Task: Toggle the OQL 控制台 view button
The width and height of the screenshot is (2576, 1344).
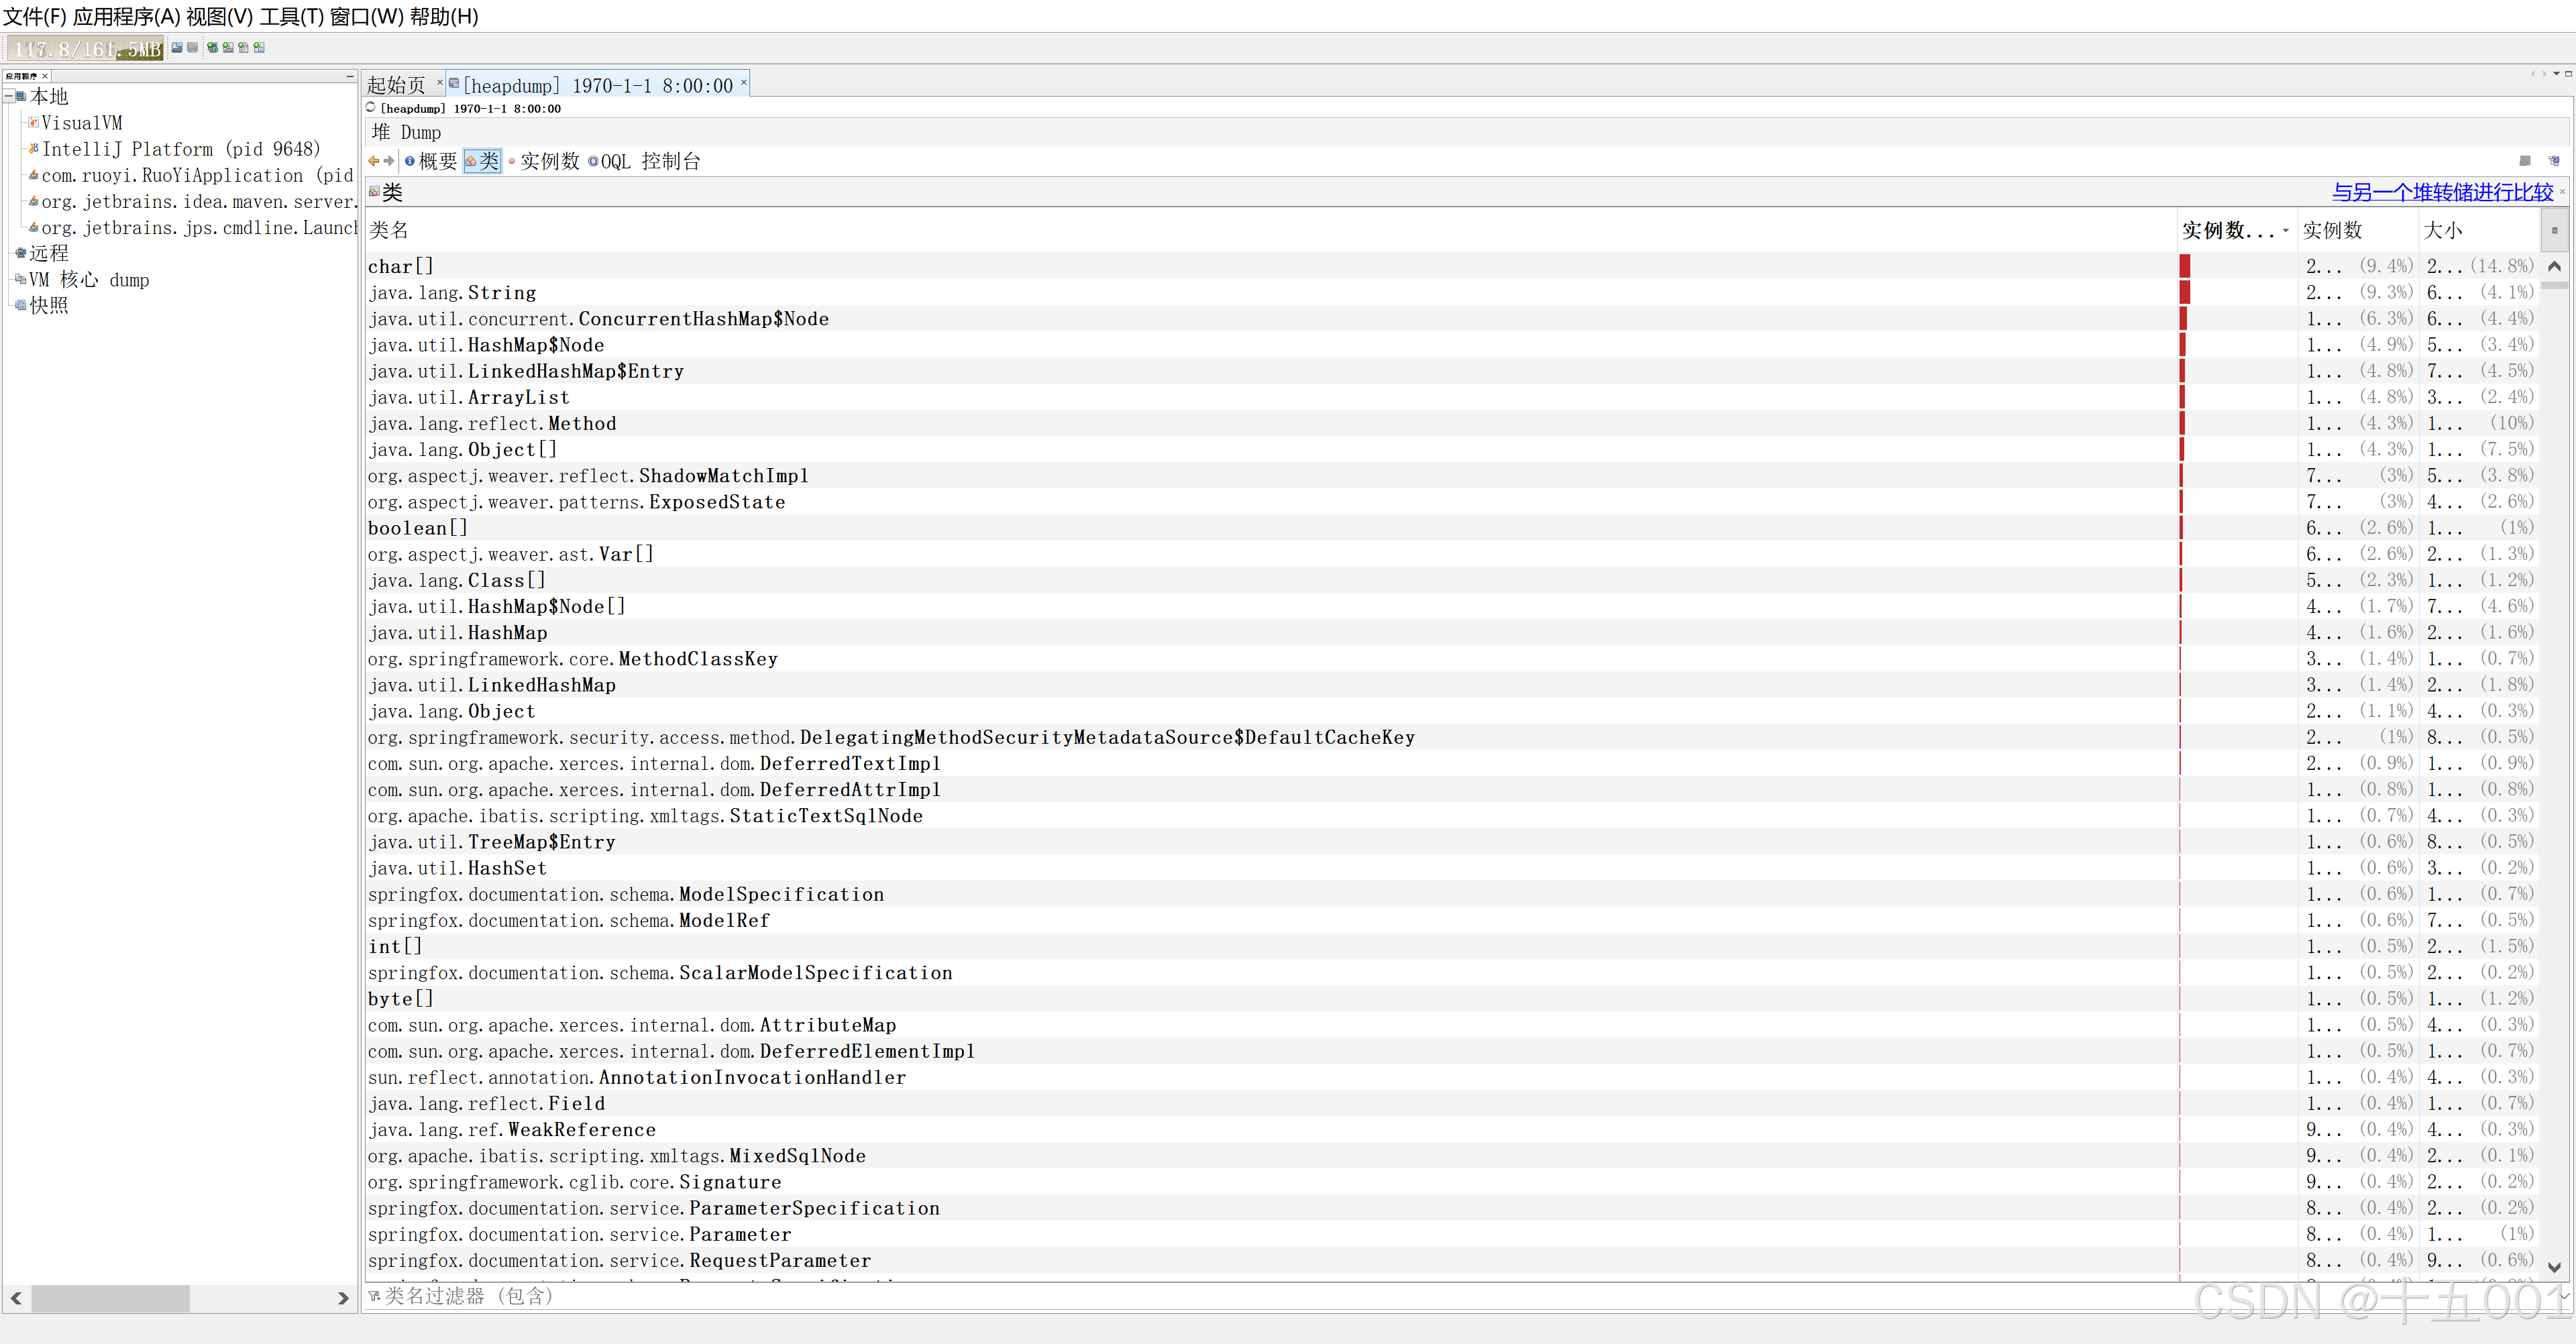Action: [x=645, y=161]
